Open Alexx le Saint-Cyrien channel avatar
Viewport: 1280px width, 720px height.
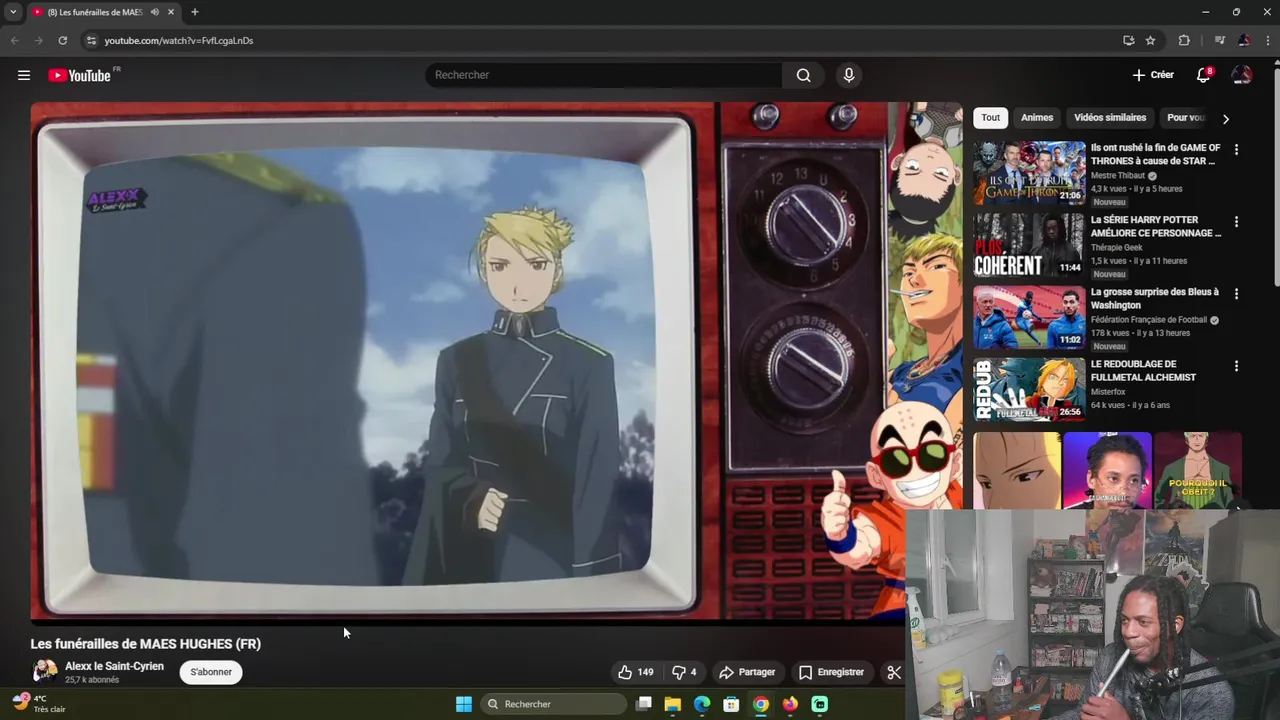44,671
